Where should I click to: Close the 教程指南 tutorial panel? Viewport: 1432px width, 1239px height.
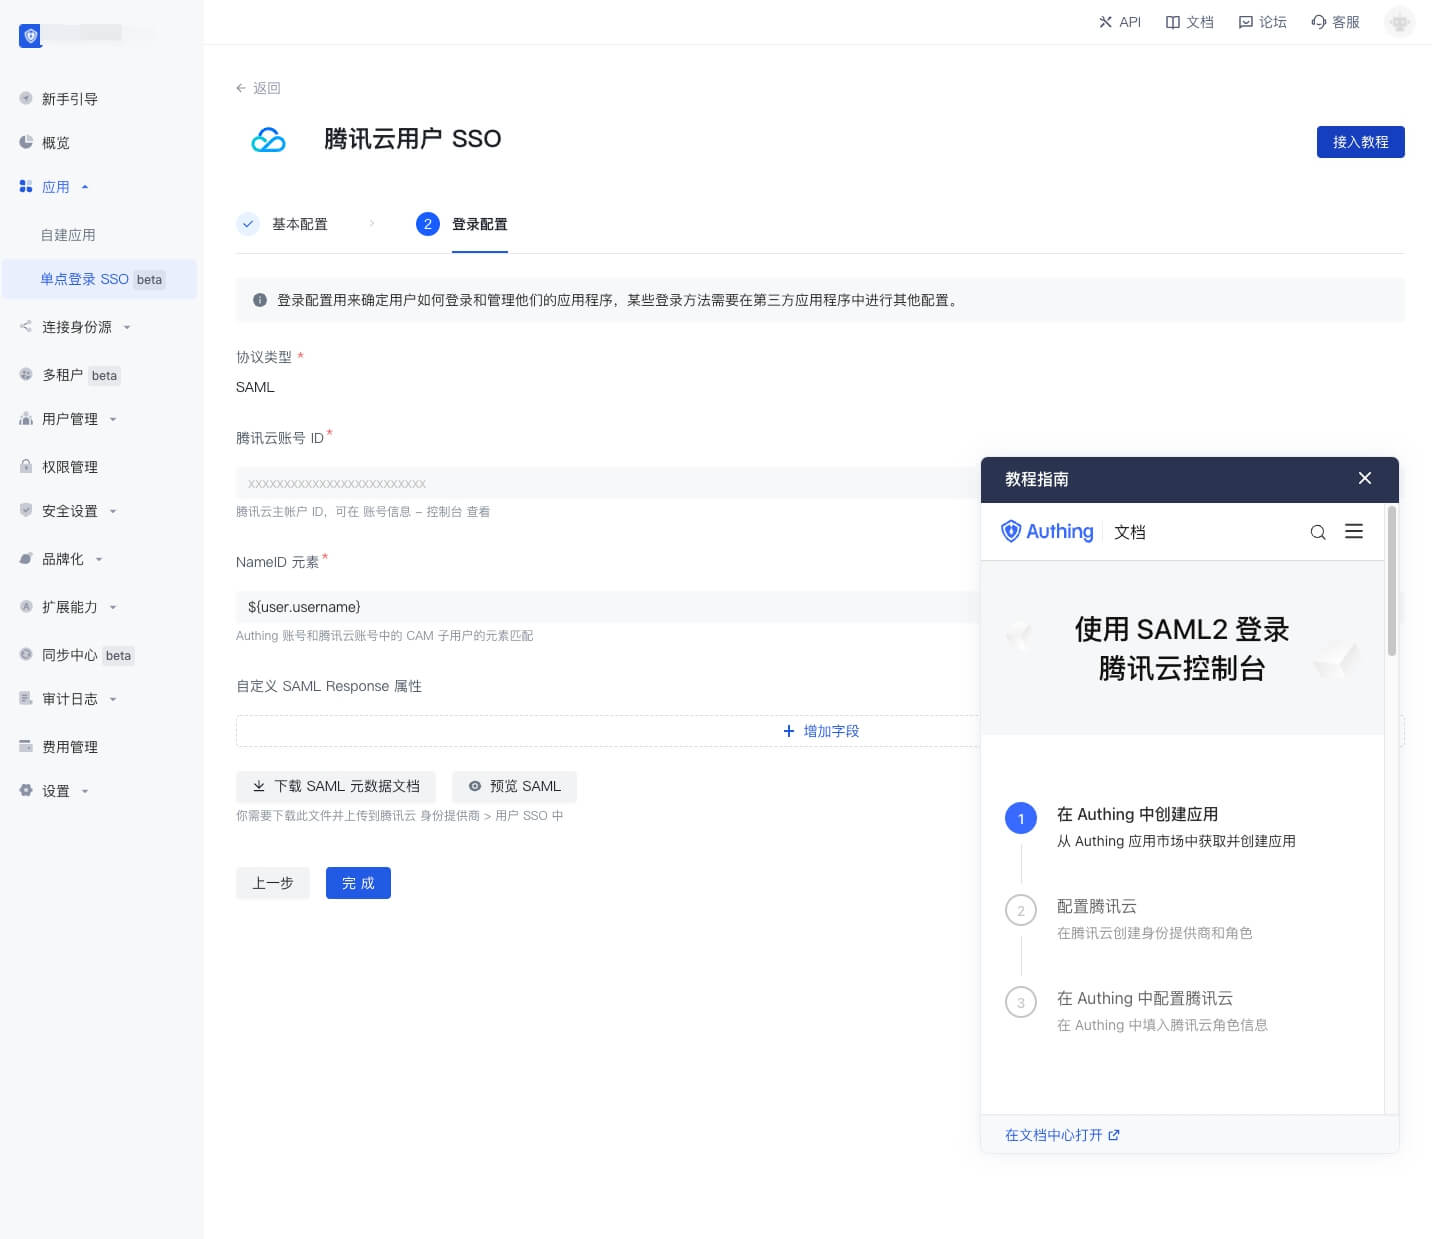[x=1364, y=479]
